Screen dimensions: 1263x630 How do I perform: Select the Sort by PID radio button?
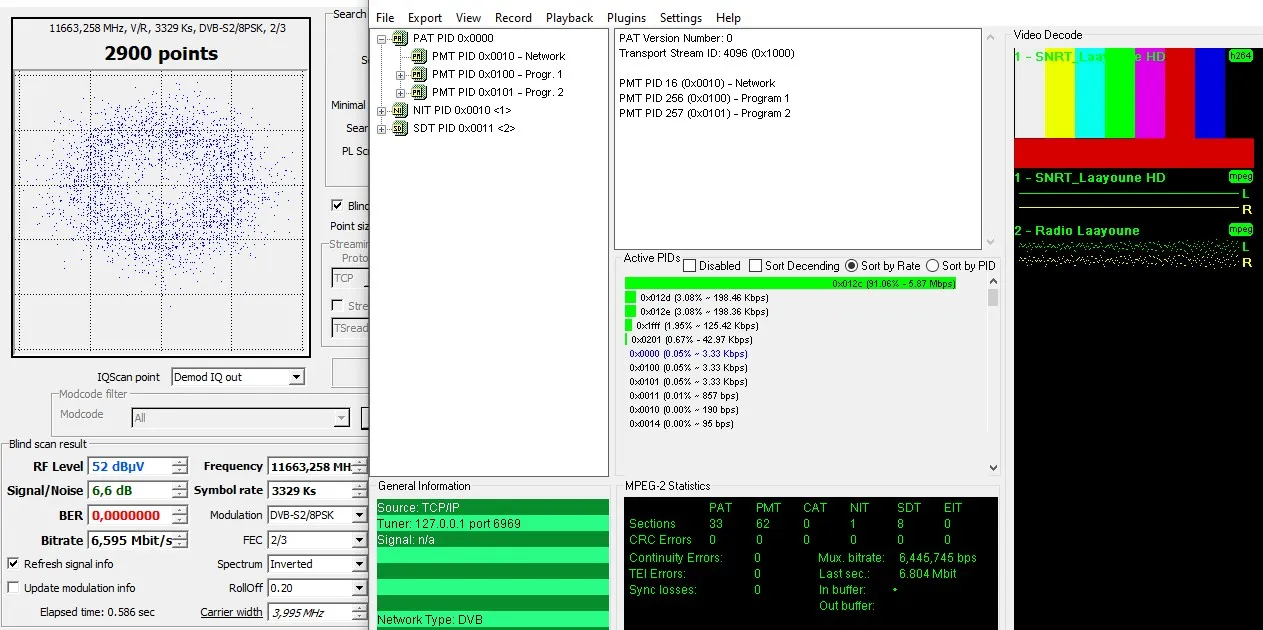(932, 266)
